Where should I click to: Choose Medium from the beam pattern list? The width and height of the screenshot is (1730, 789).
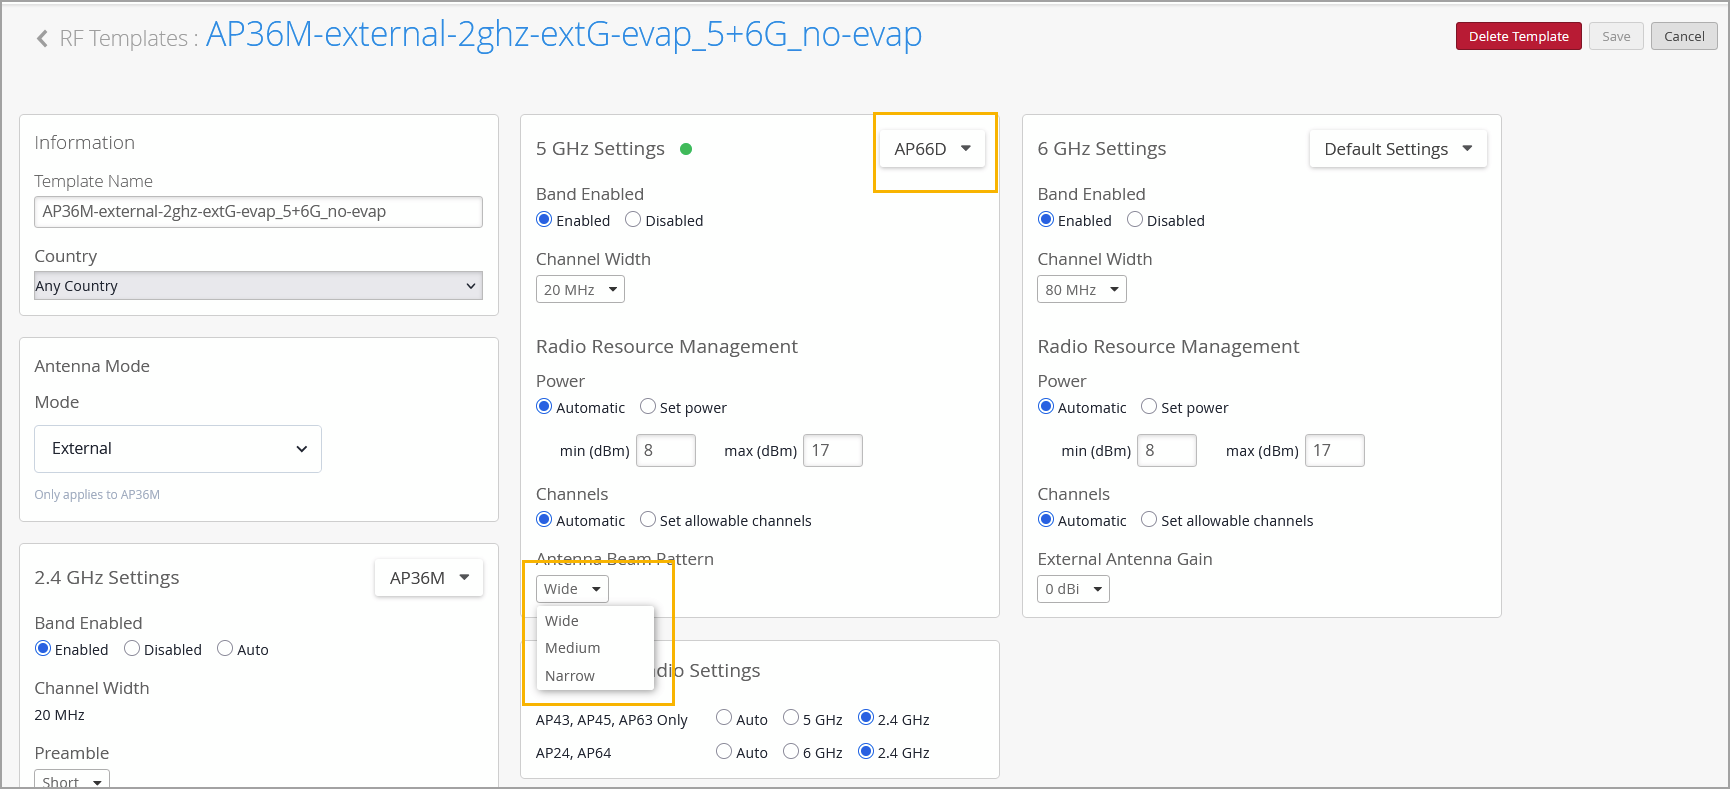pyautogui.click(x=573, y=648)
